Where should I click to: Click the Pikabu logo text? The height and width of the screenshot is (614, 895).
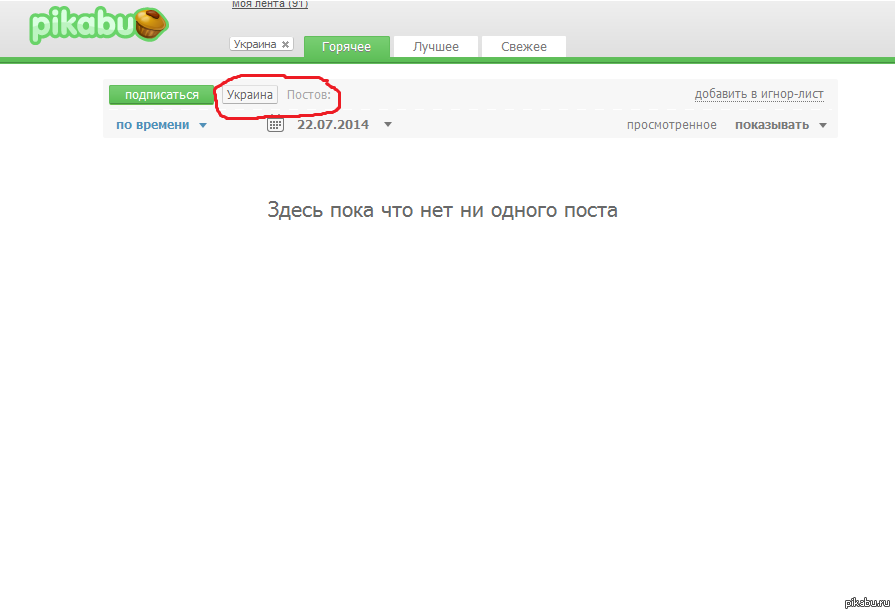coord(82,25)
